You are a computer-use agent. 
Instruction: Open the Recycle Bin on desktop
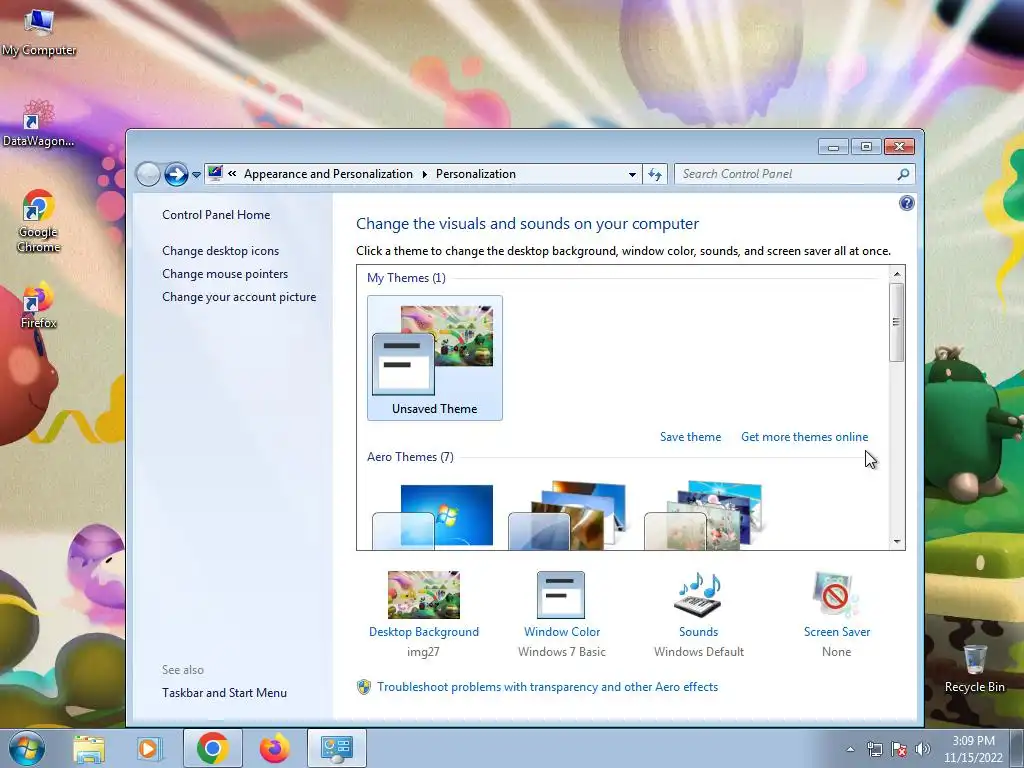coord(974,668)
